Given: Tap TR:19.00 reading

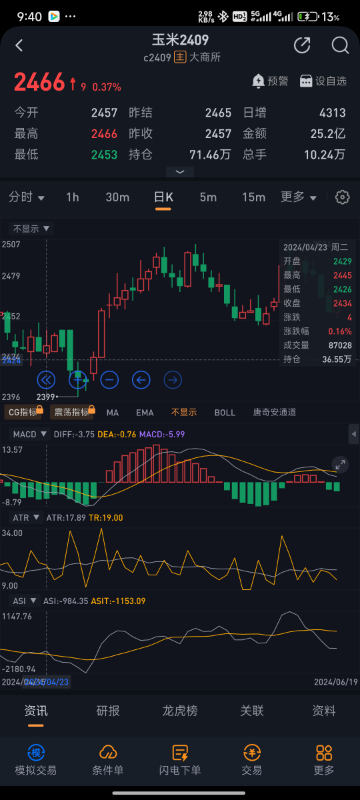Looking at the screenshot, I should 106,517.
